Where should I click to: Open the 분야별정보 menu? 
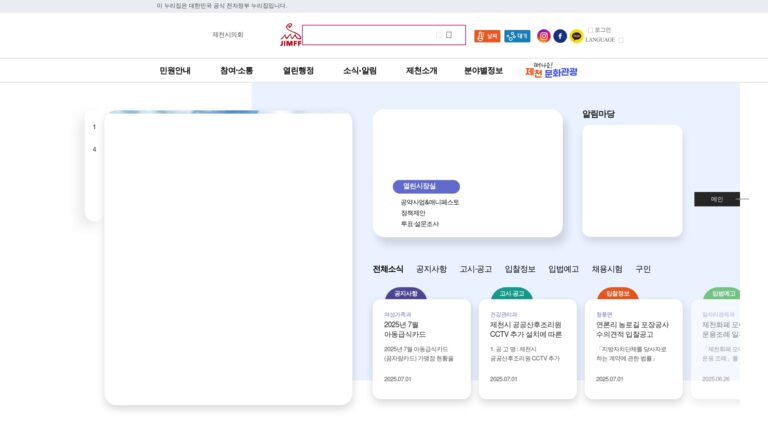click(483, 71)
